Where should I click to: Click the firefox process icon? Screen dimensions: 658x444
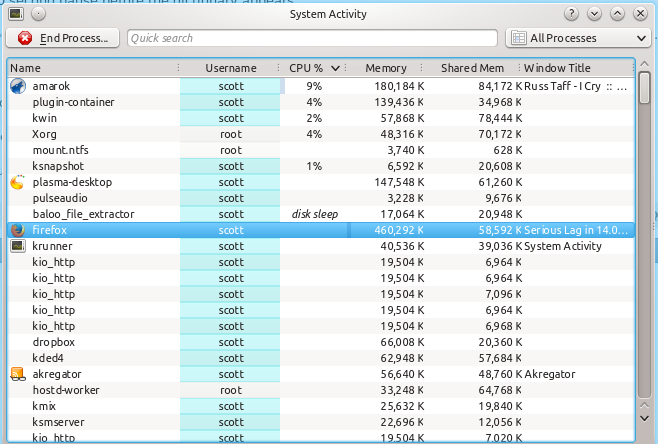(17, 230)
